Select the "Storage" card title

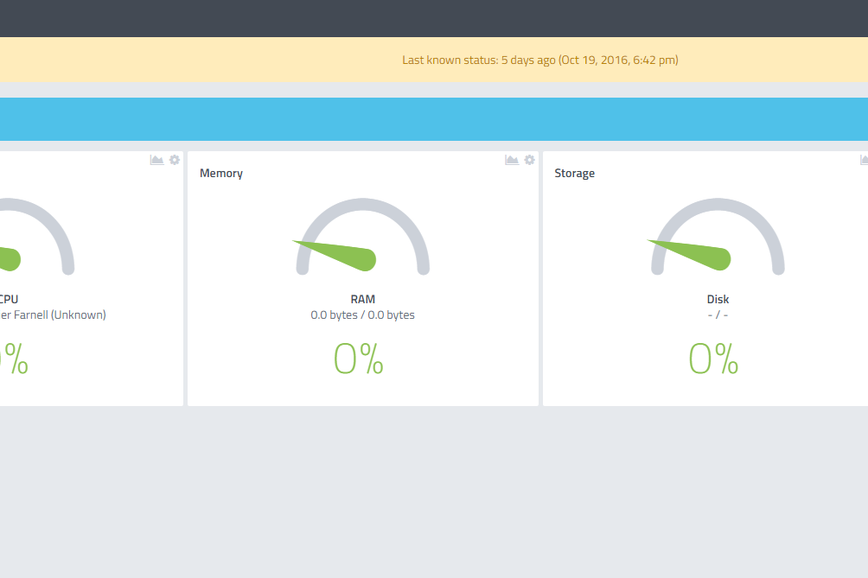[575, 173]
